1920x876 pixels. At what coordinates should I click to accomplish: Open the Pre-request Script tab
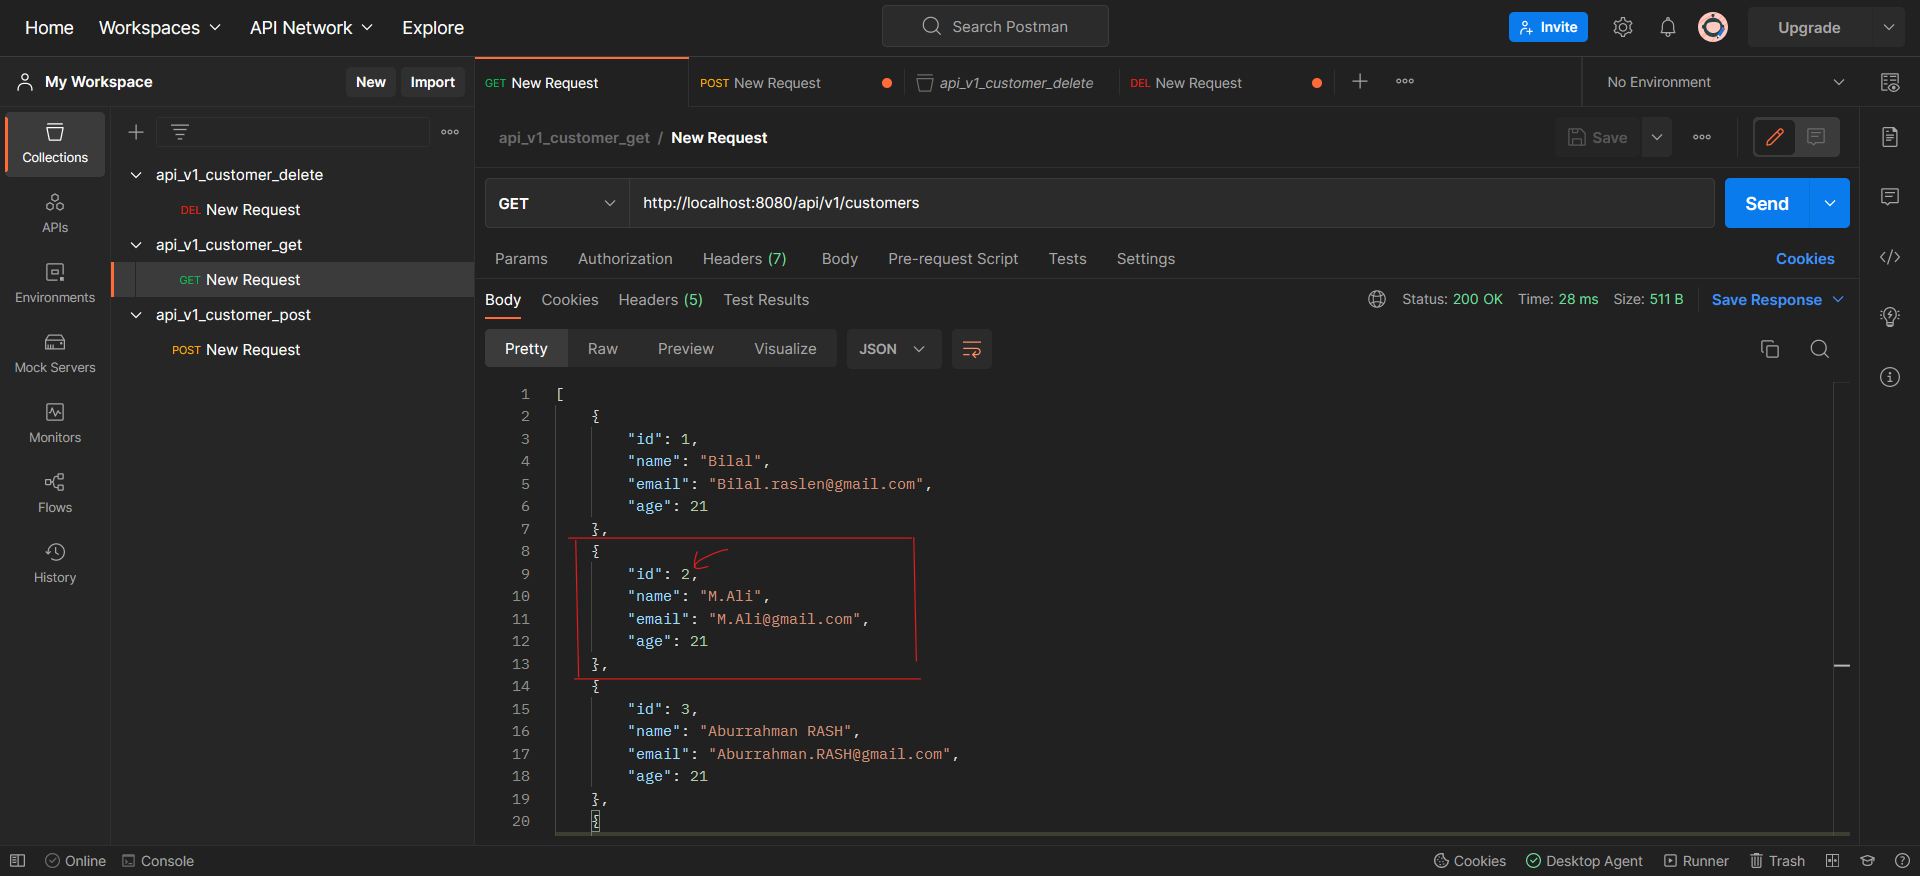[953, 259]
